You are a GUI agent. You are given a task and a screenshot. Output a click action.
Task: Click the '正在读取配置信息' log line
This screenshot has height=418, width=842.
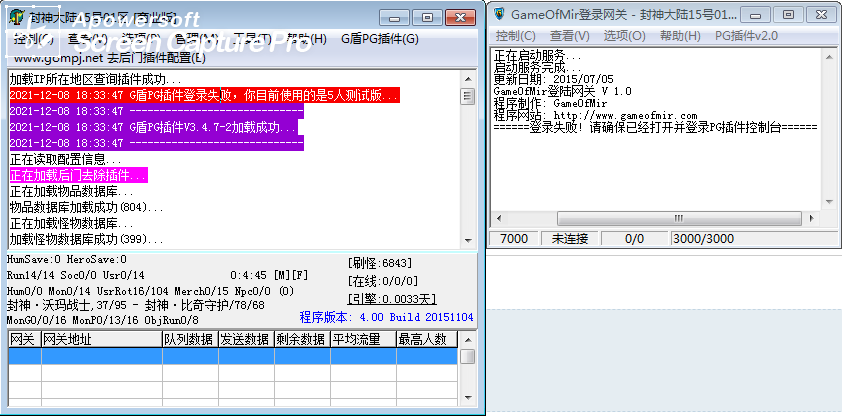66,160
